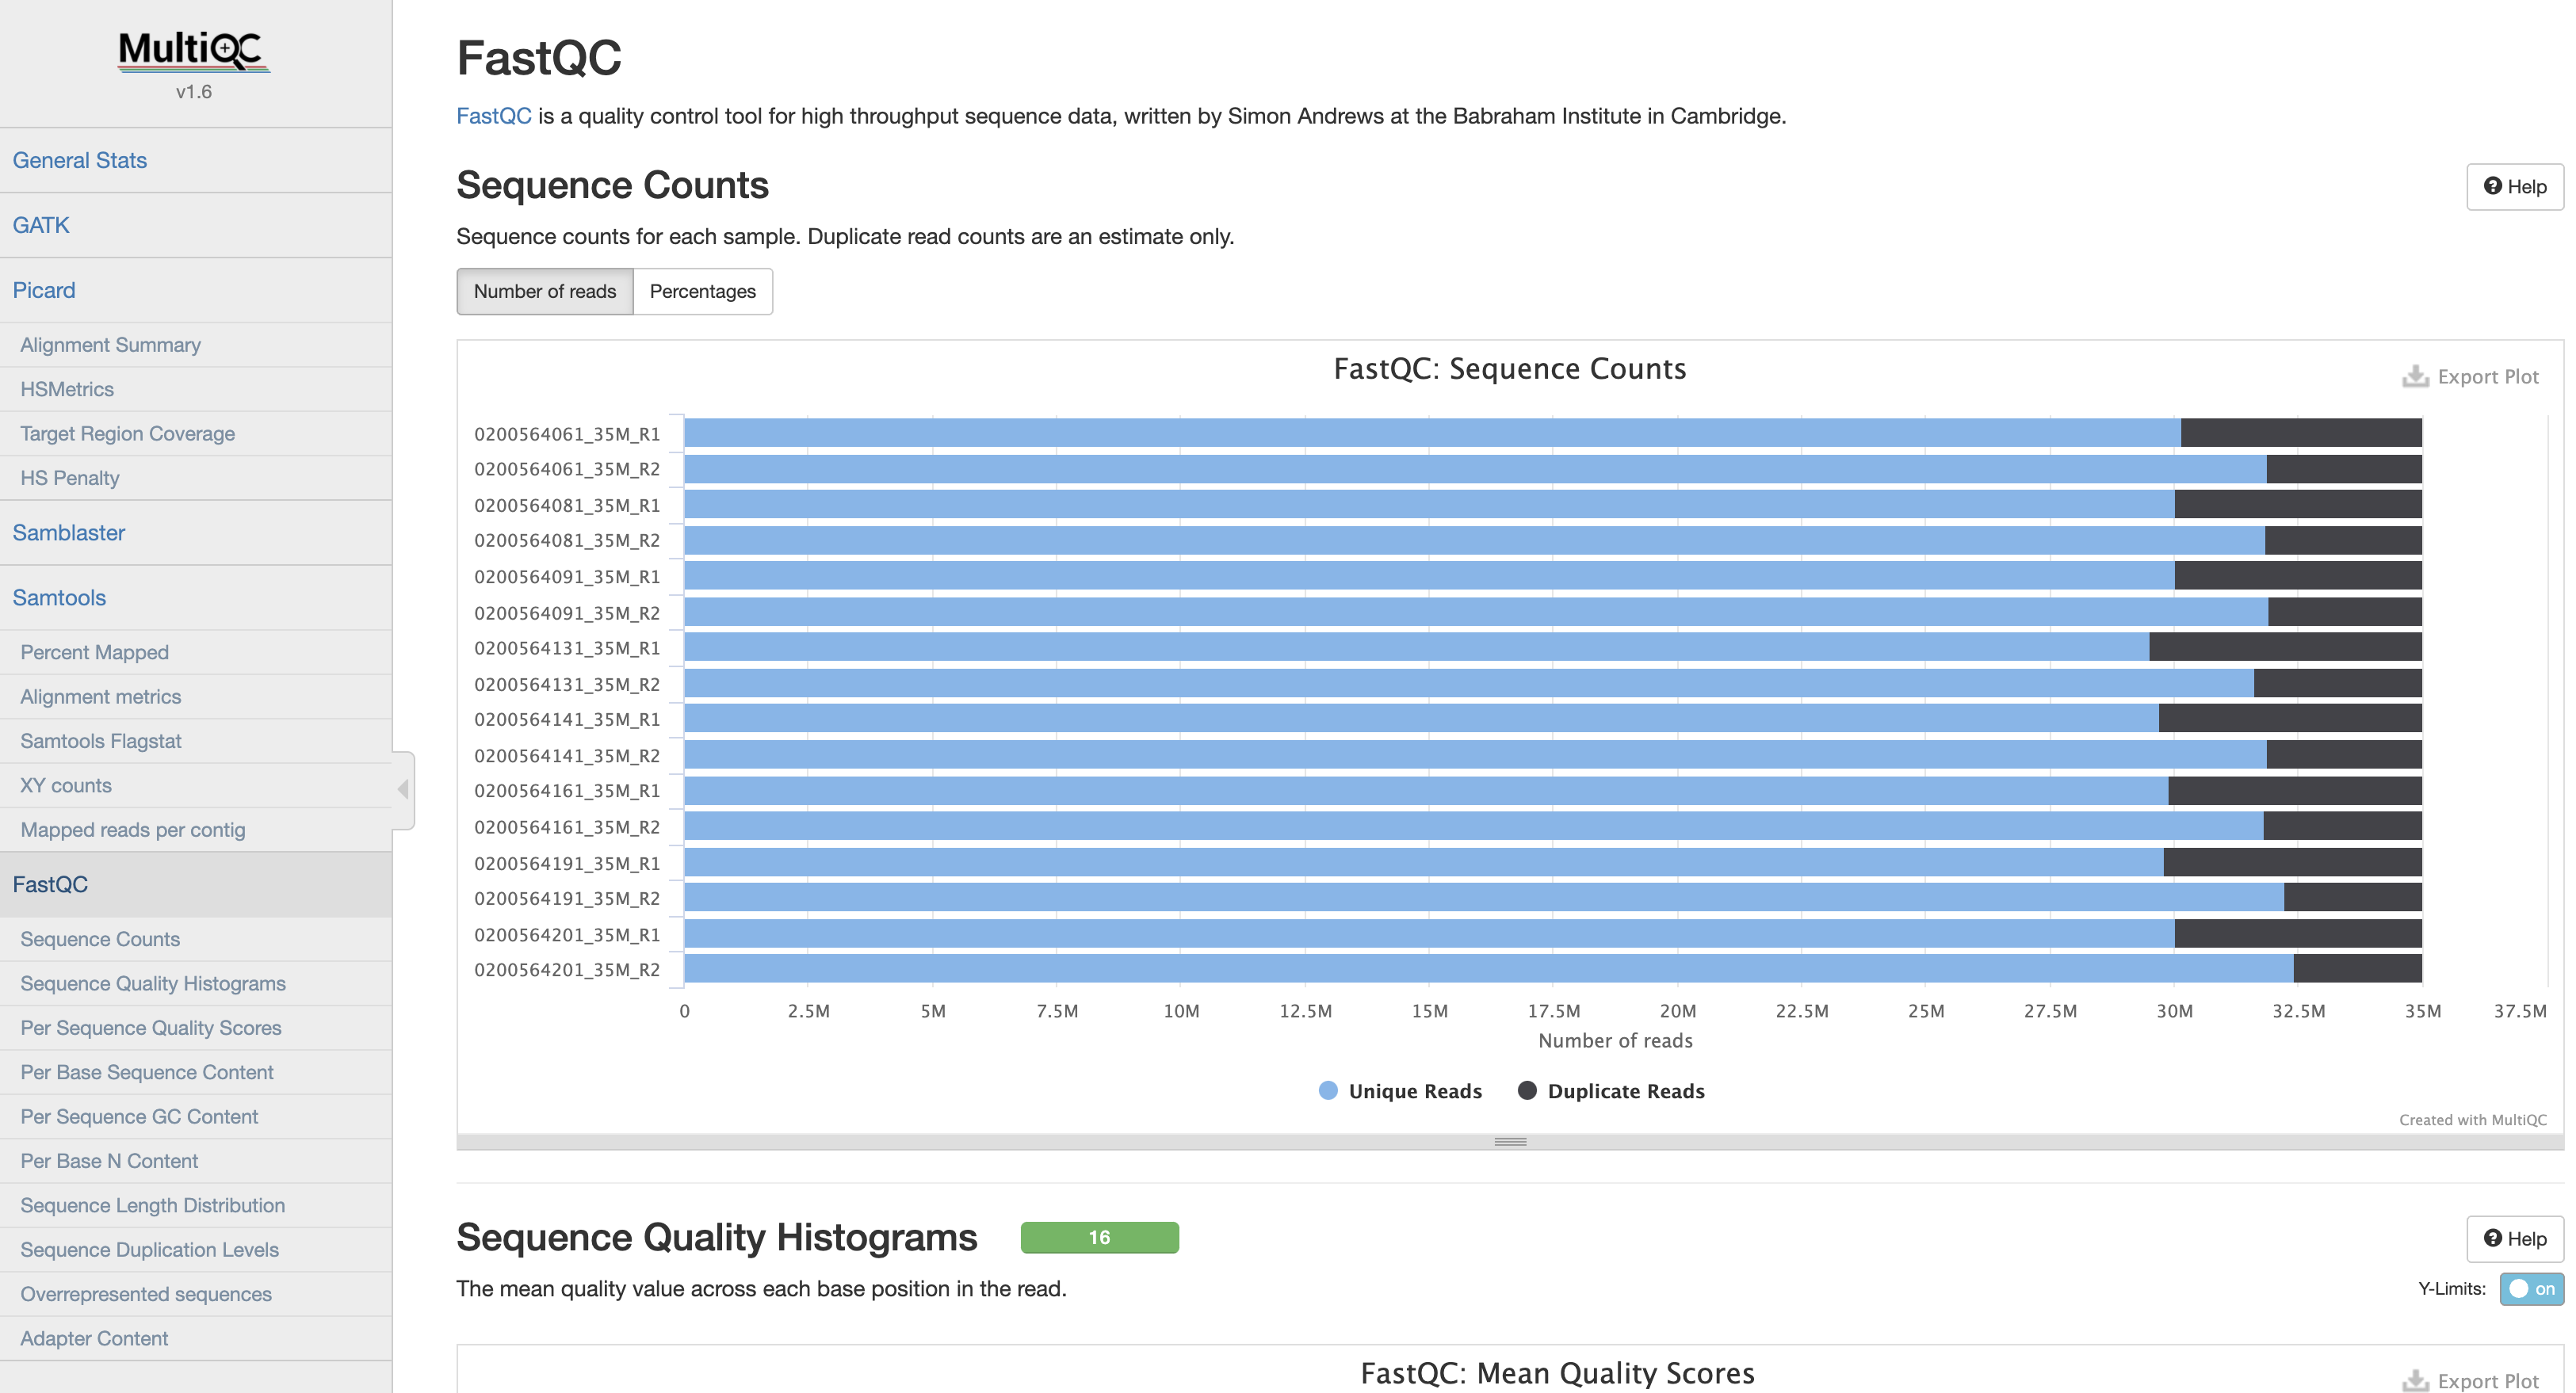Collapse the sidebar with the arrow handle
The image size is (2576, 1393).
click(403, 789)
